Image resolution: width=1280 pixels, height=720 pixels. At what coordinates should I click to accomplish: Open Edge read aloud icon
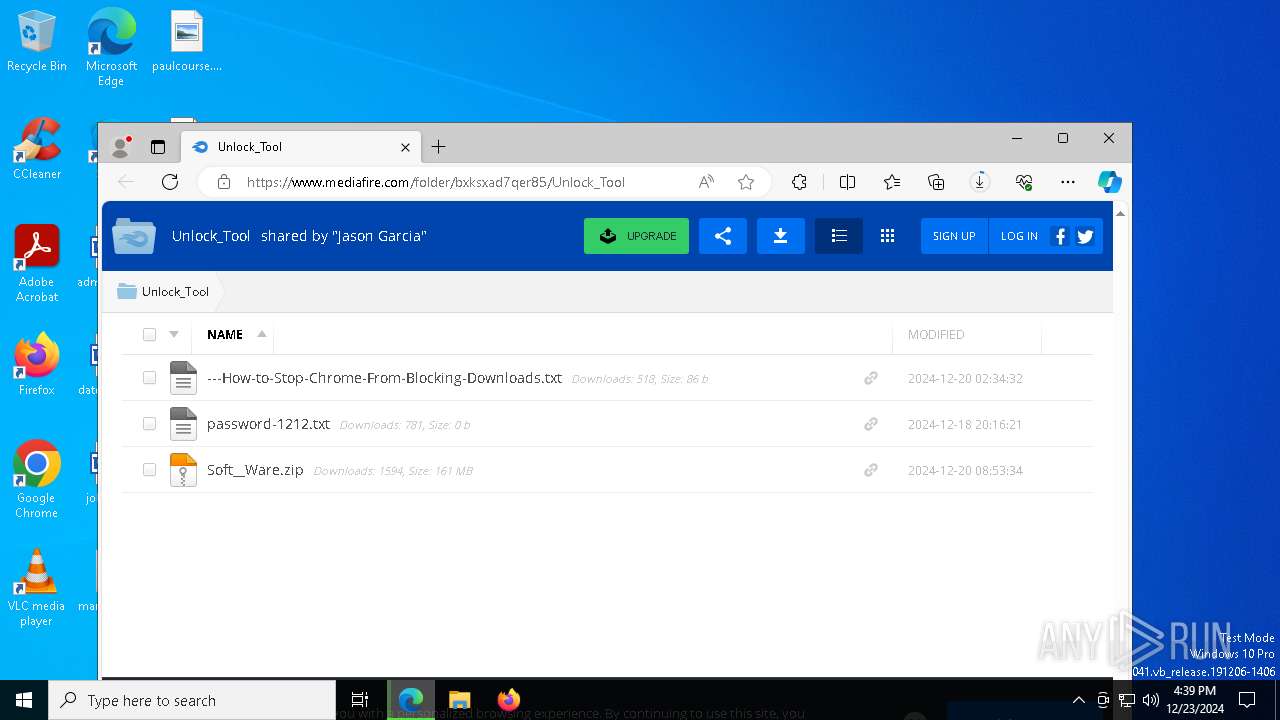click(706, 182)
